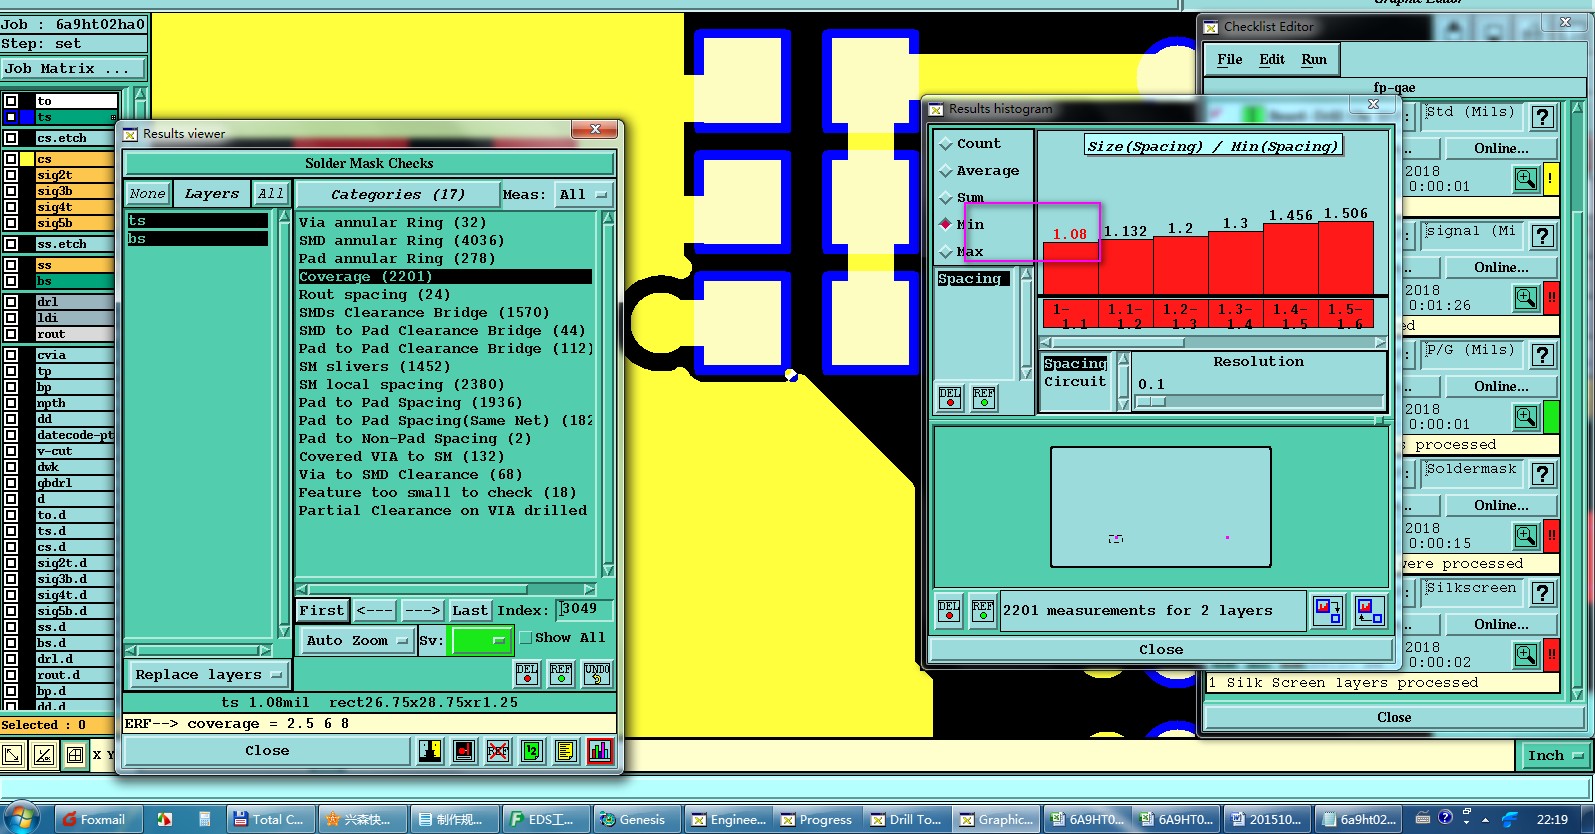Close the Results histogram via Close button
The image size is (1595, 834).
tap(1161, 650)
